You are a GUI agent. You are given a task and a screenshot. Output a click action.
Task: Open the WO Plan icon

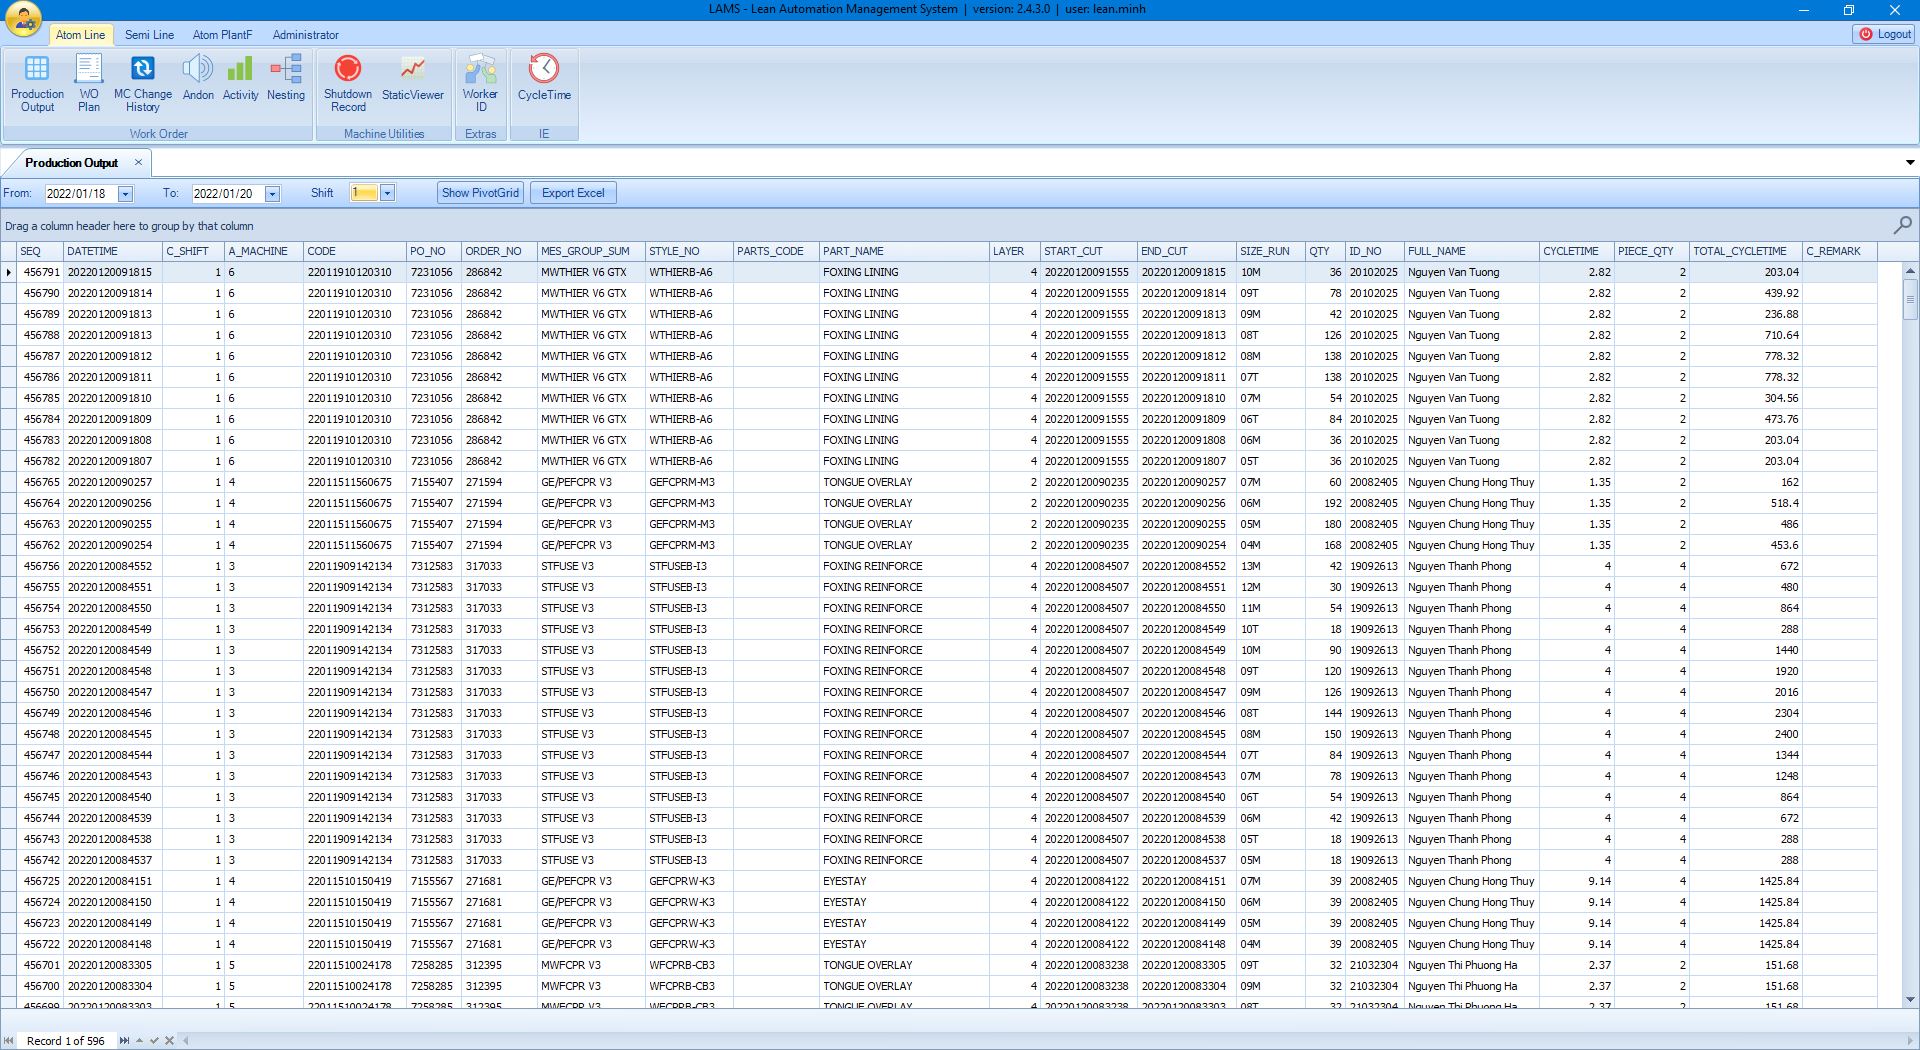[x=89, y=83]
